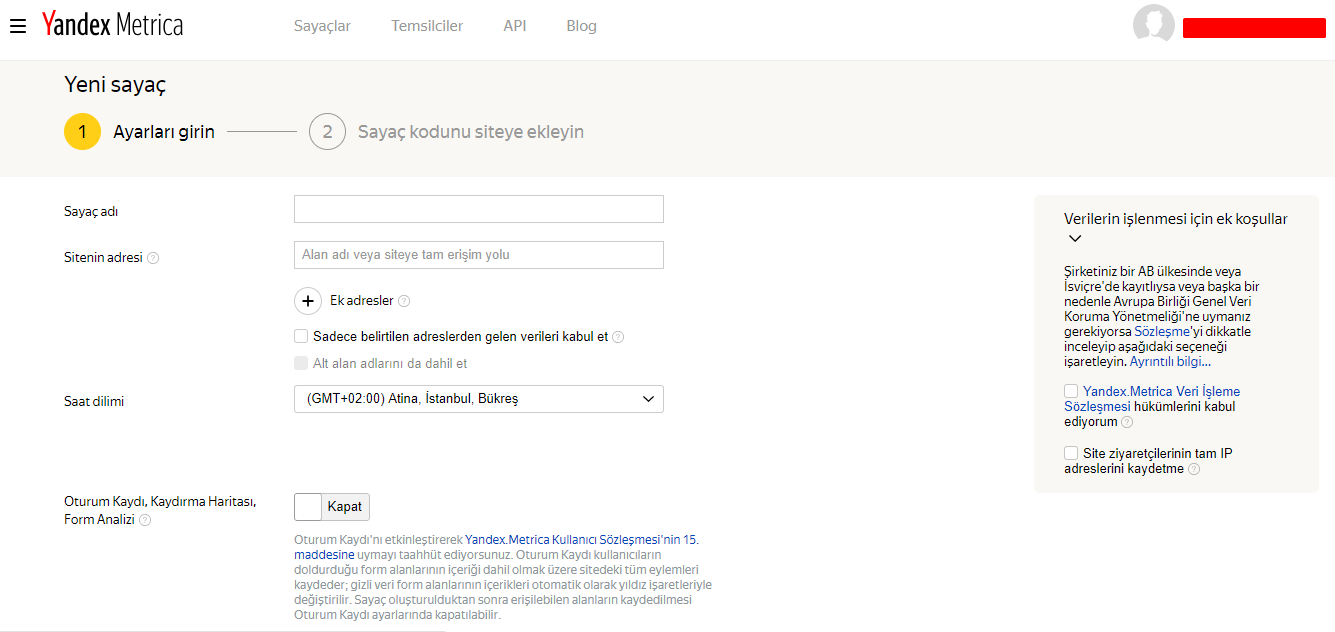Open the Blog menu item
Image resolution: width=1335 pixels, height=632 pixels.
[x=581, y=26]
